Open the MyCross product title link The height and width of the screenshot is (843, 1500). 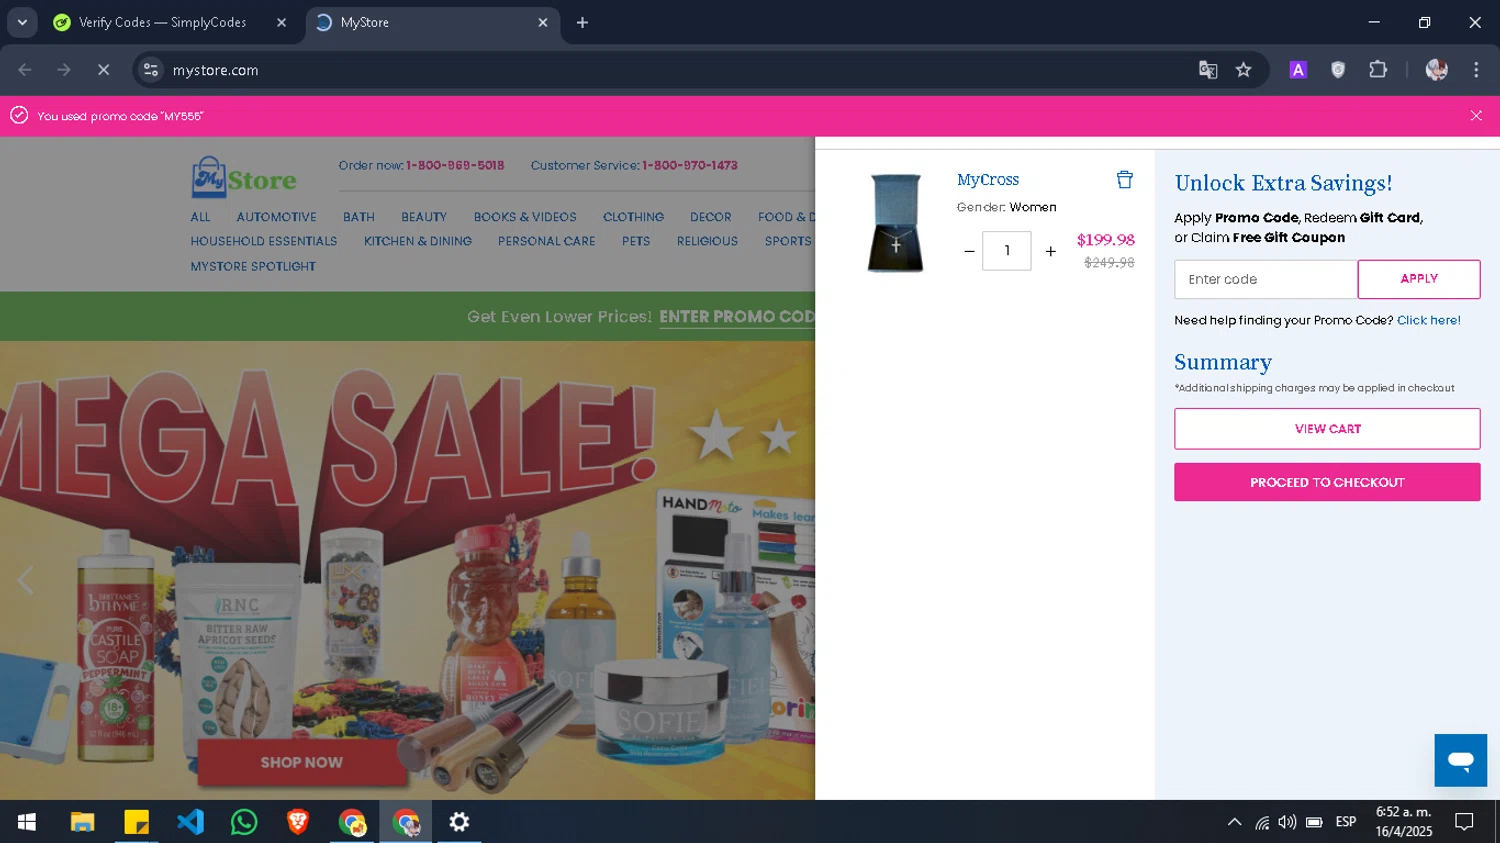click(x=988, y=180)
